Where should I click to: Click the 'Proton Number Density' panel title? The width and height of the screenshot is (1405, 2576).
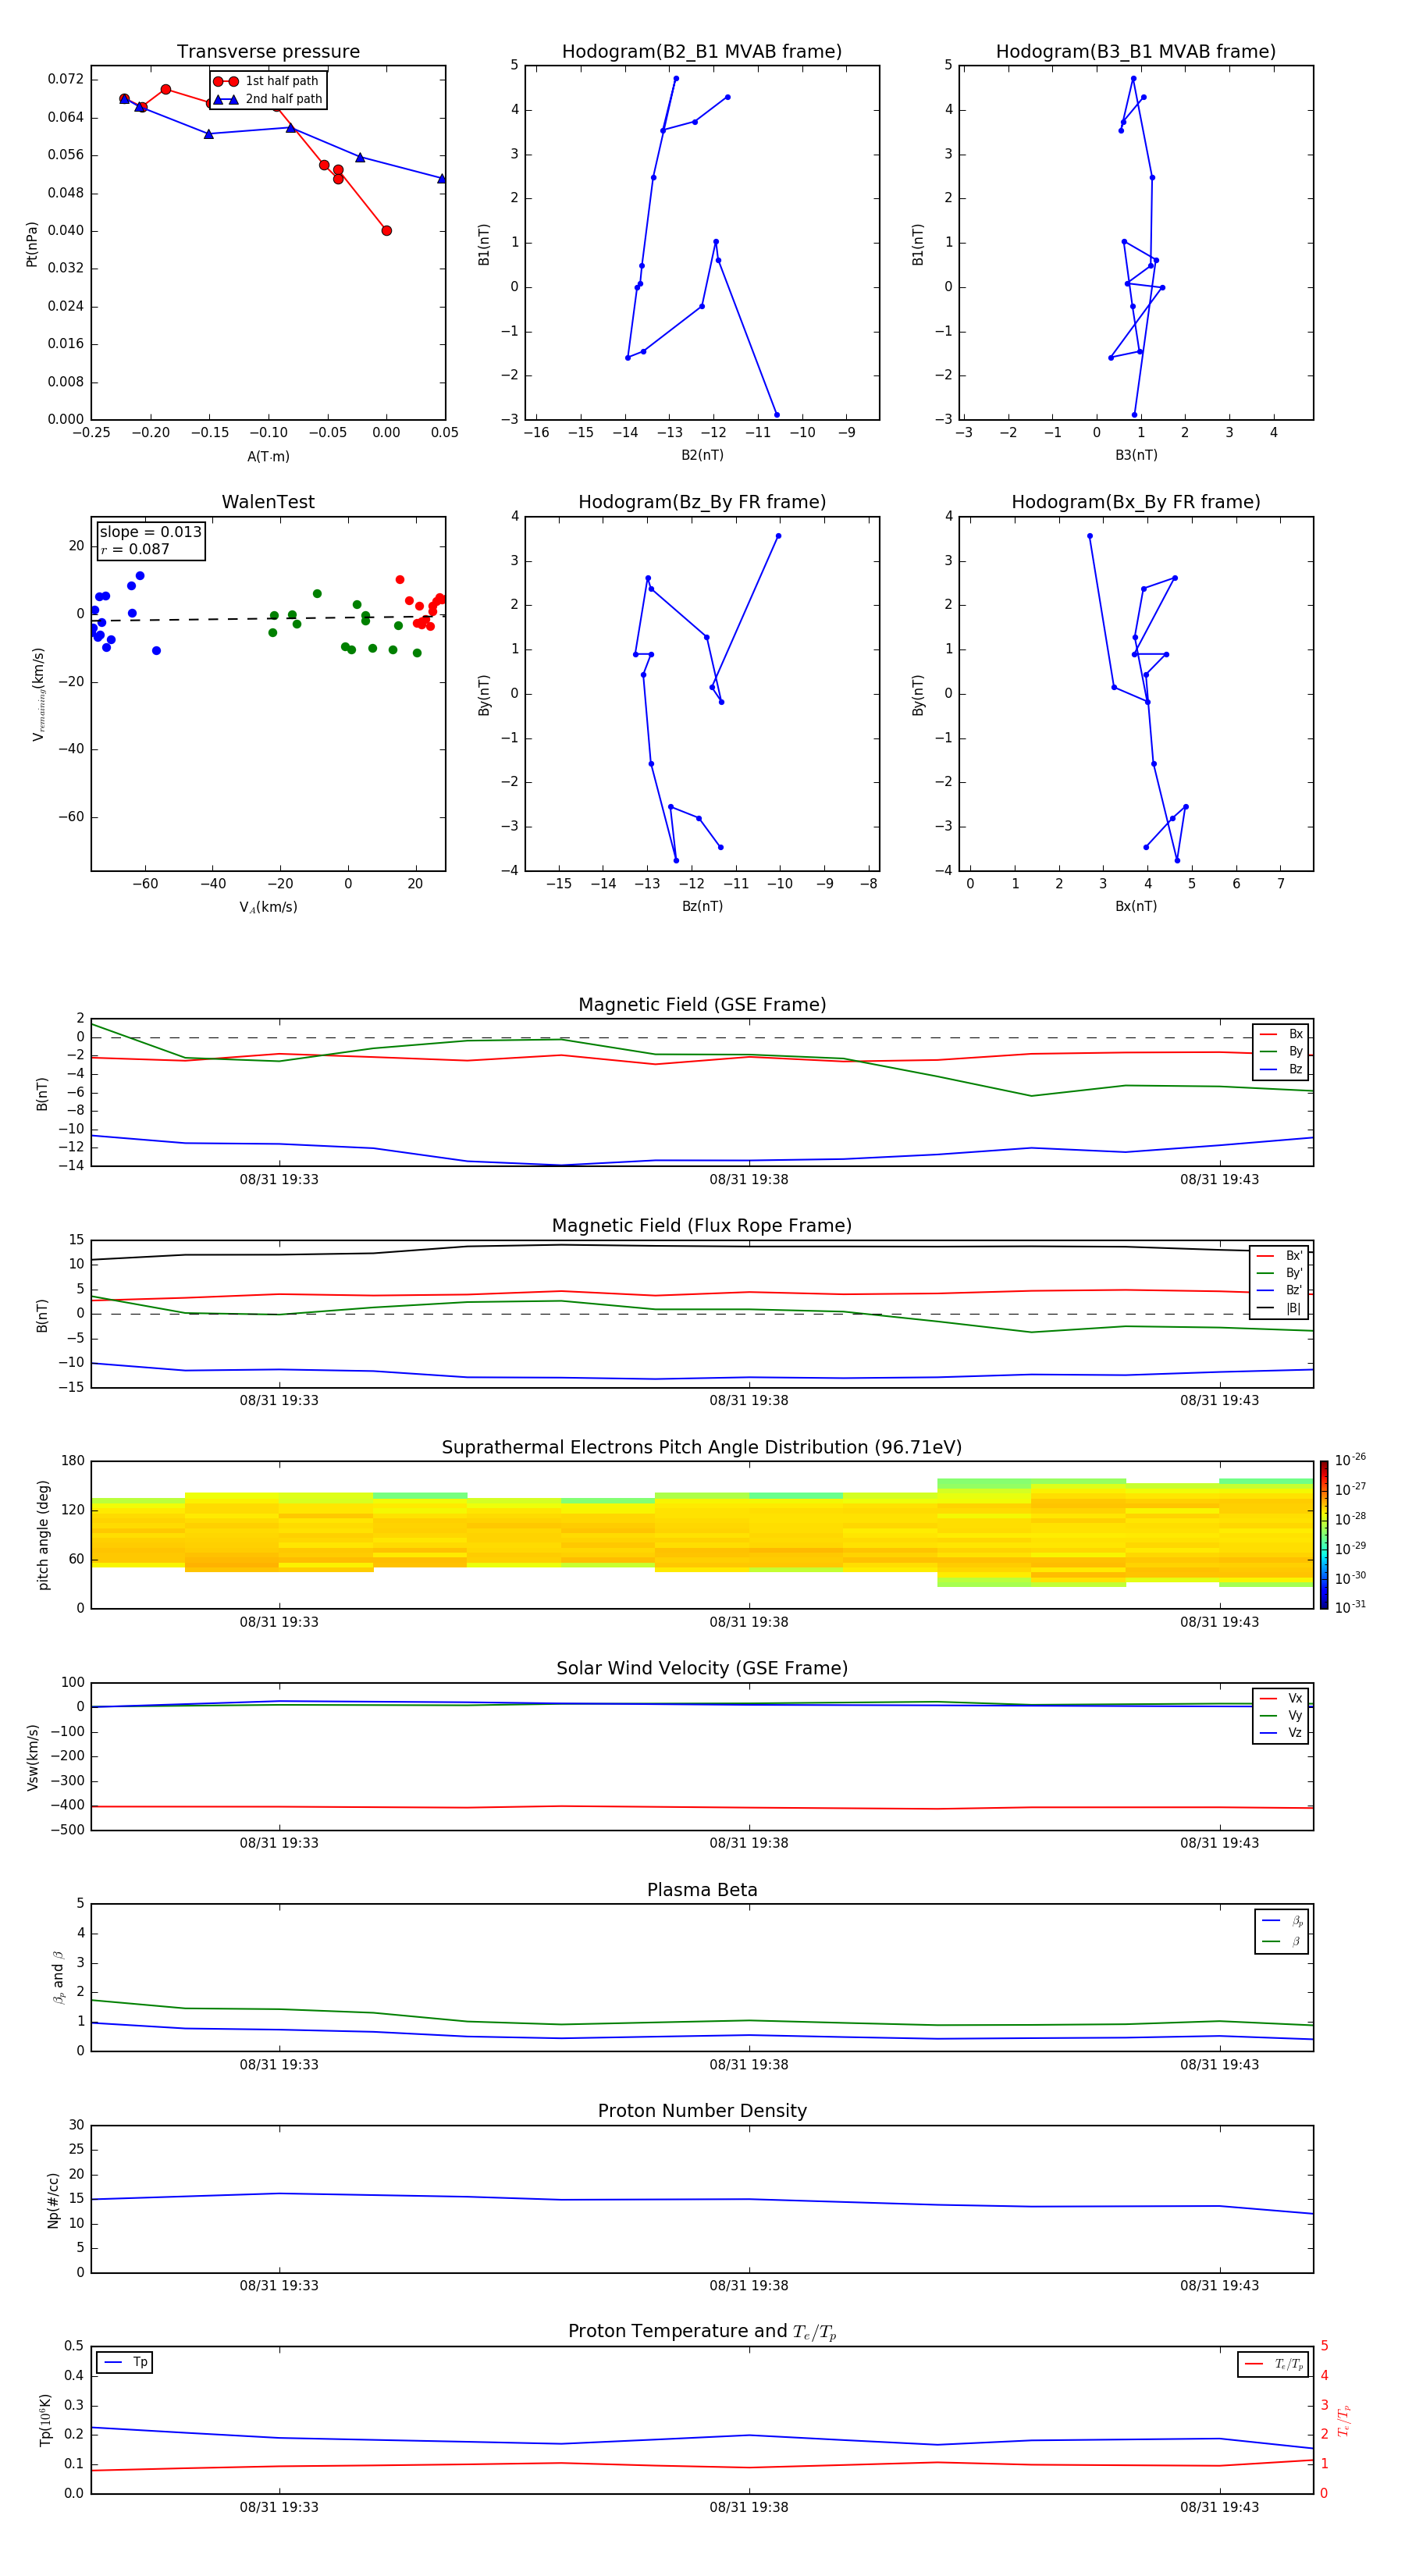[702, 2111]
